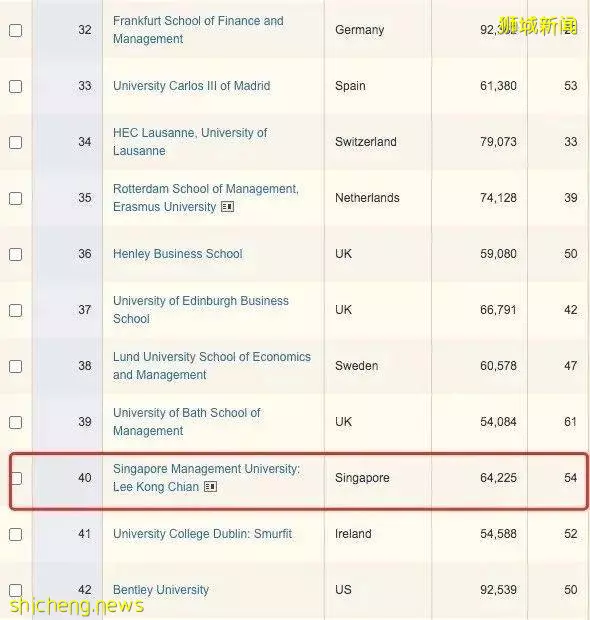Screen dimensions: 590x620
Task: Tick the checkbox for Frankfurt School row
Action: [x=15, y=30]
